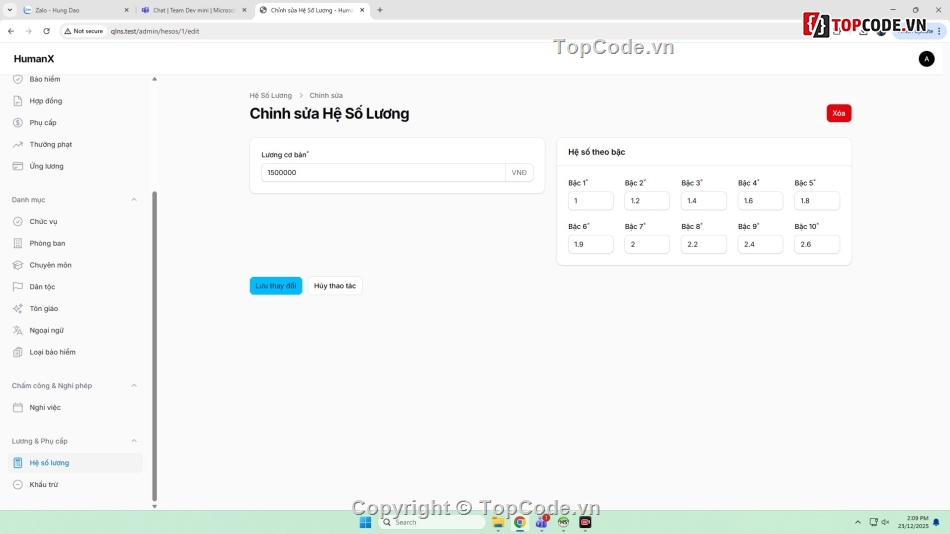Open a new browser tab
This screenshot has width=950, height=534.
click(x=380, y=10)
